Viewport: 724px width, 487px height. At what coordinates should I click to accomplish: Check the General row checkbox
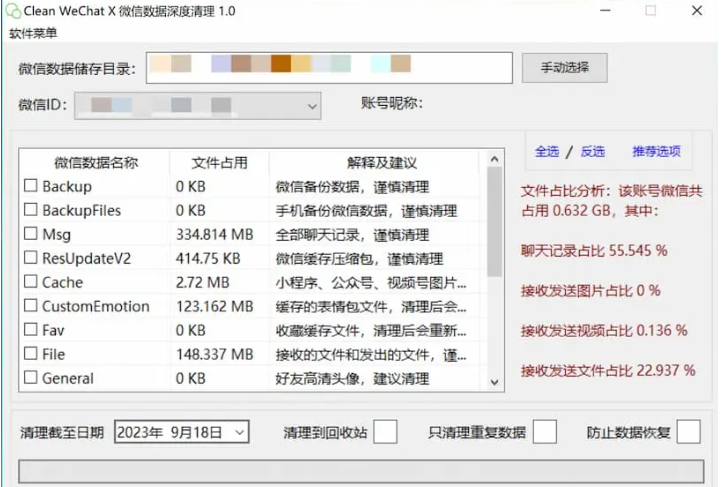click(x=30, y=378)
